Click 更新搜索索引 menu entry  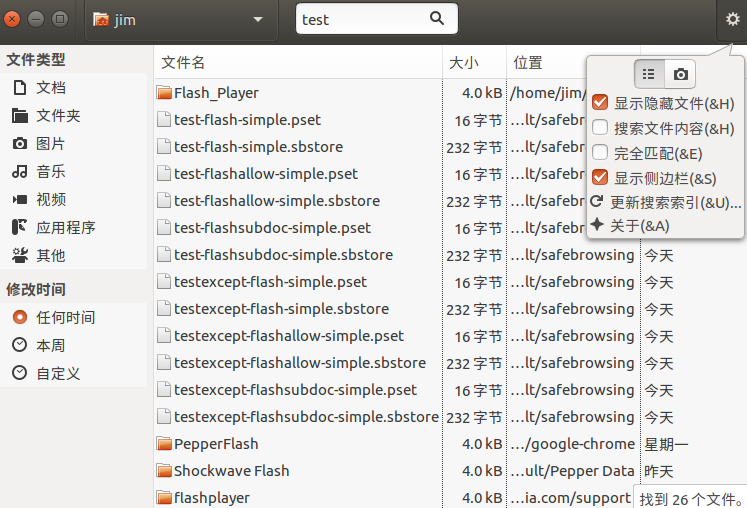pos(665,203)
